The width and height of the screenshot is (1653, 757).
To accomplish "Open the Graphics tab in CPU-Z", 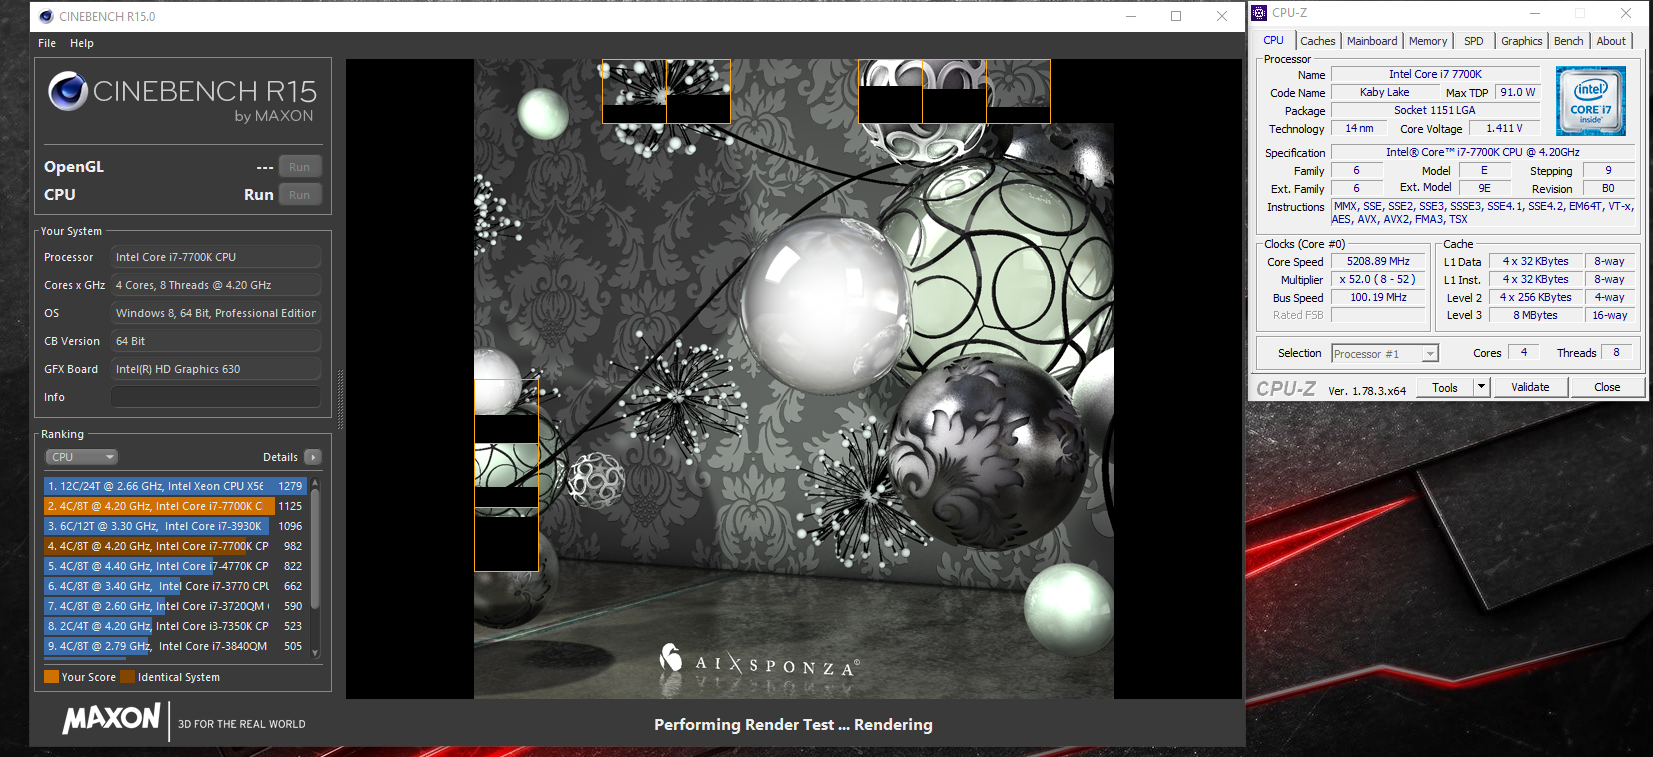I will coord(1521,41).
